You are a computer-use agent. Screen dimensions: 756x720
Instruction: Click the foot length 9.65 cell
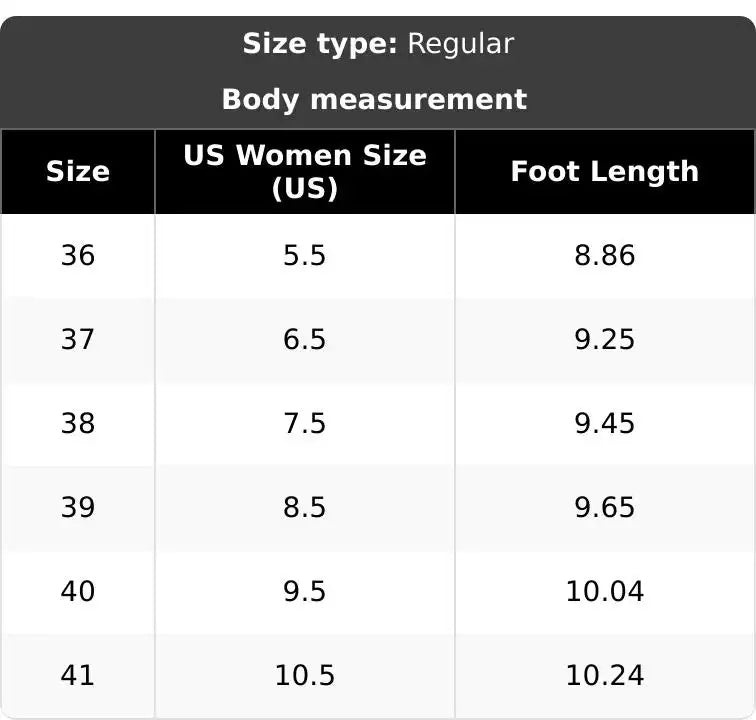pos(605,507)
